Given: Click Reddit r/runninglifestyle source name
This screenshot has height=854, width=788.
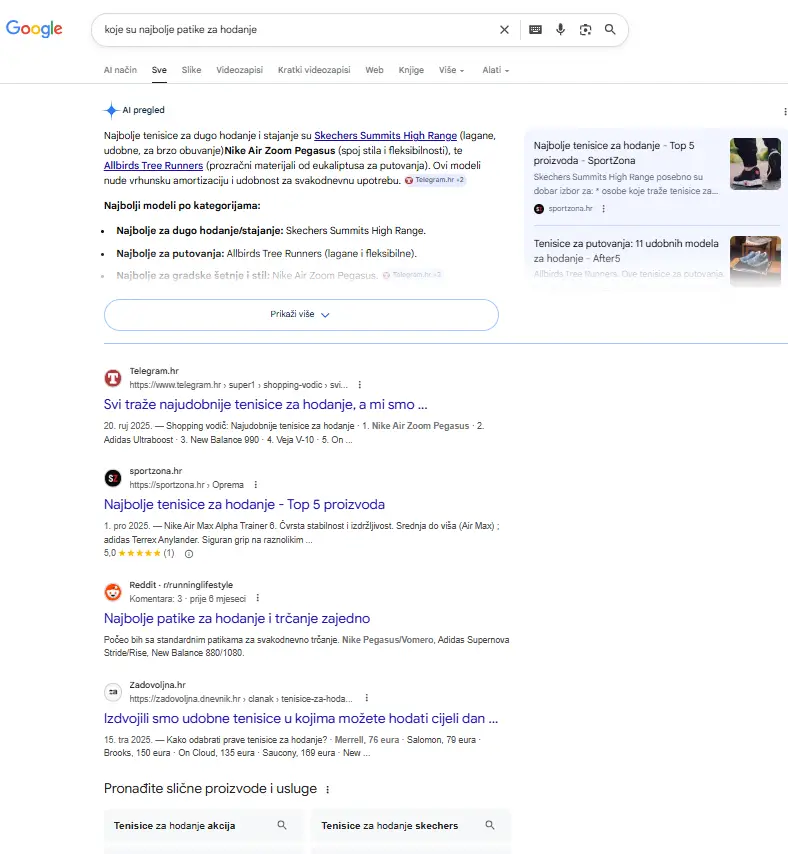Looking at the screenshot, I should point(181,585).
